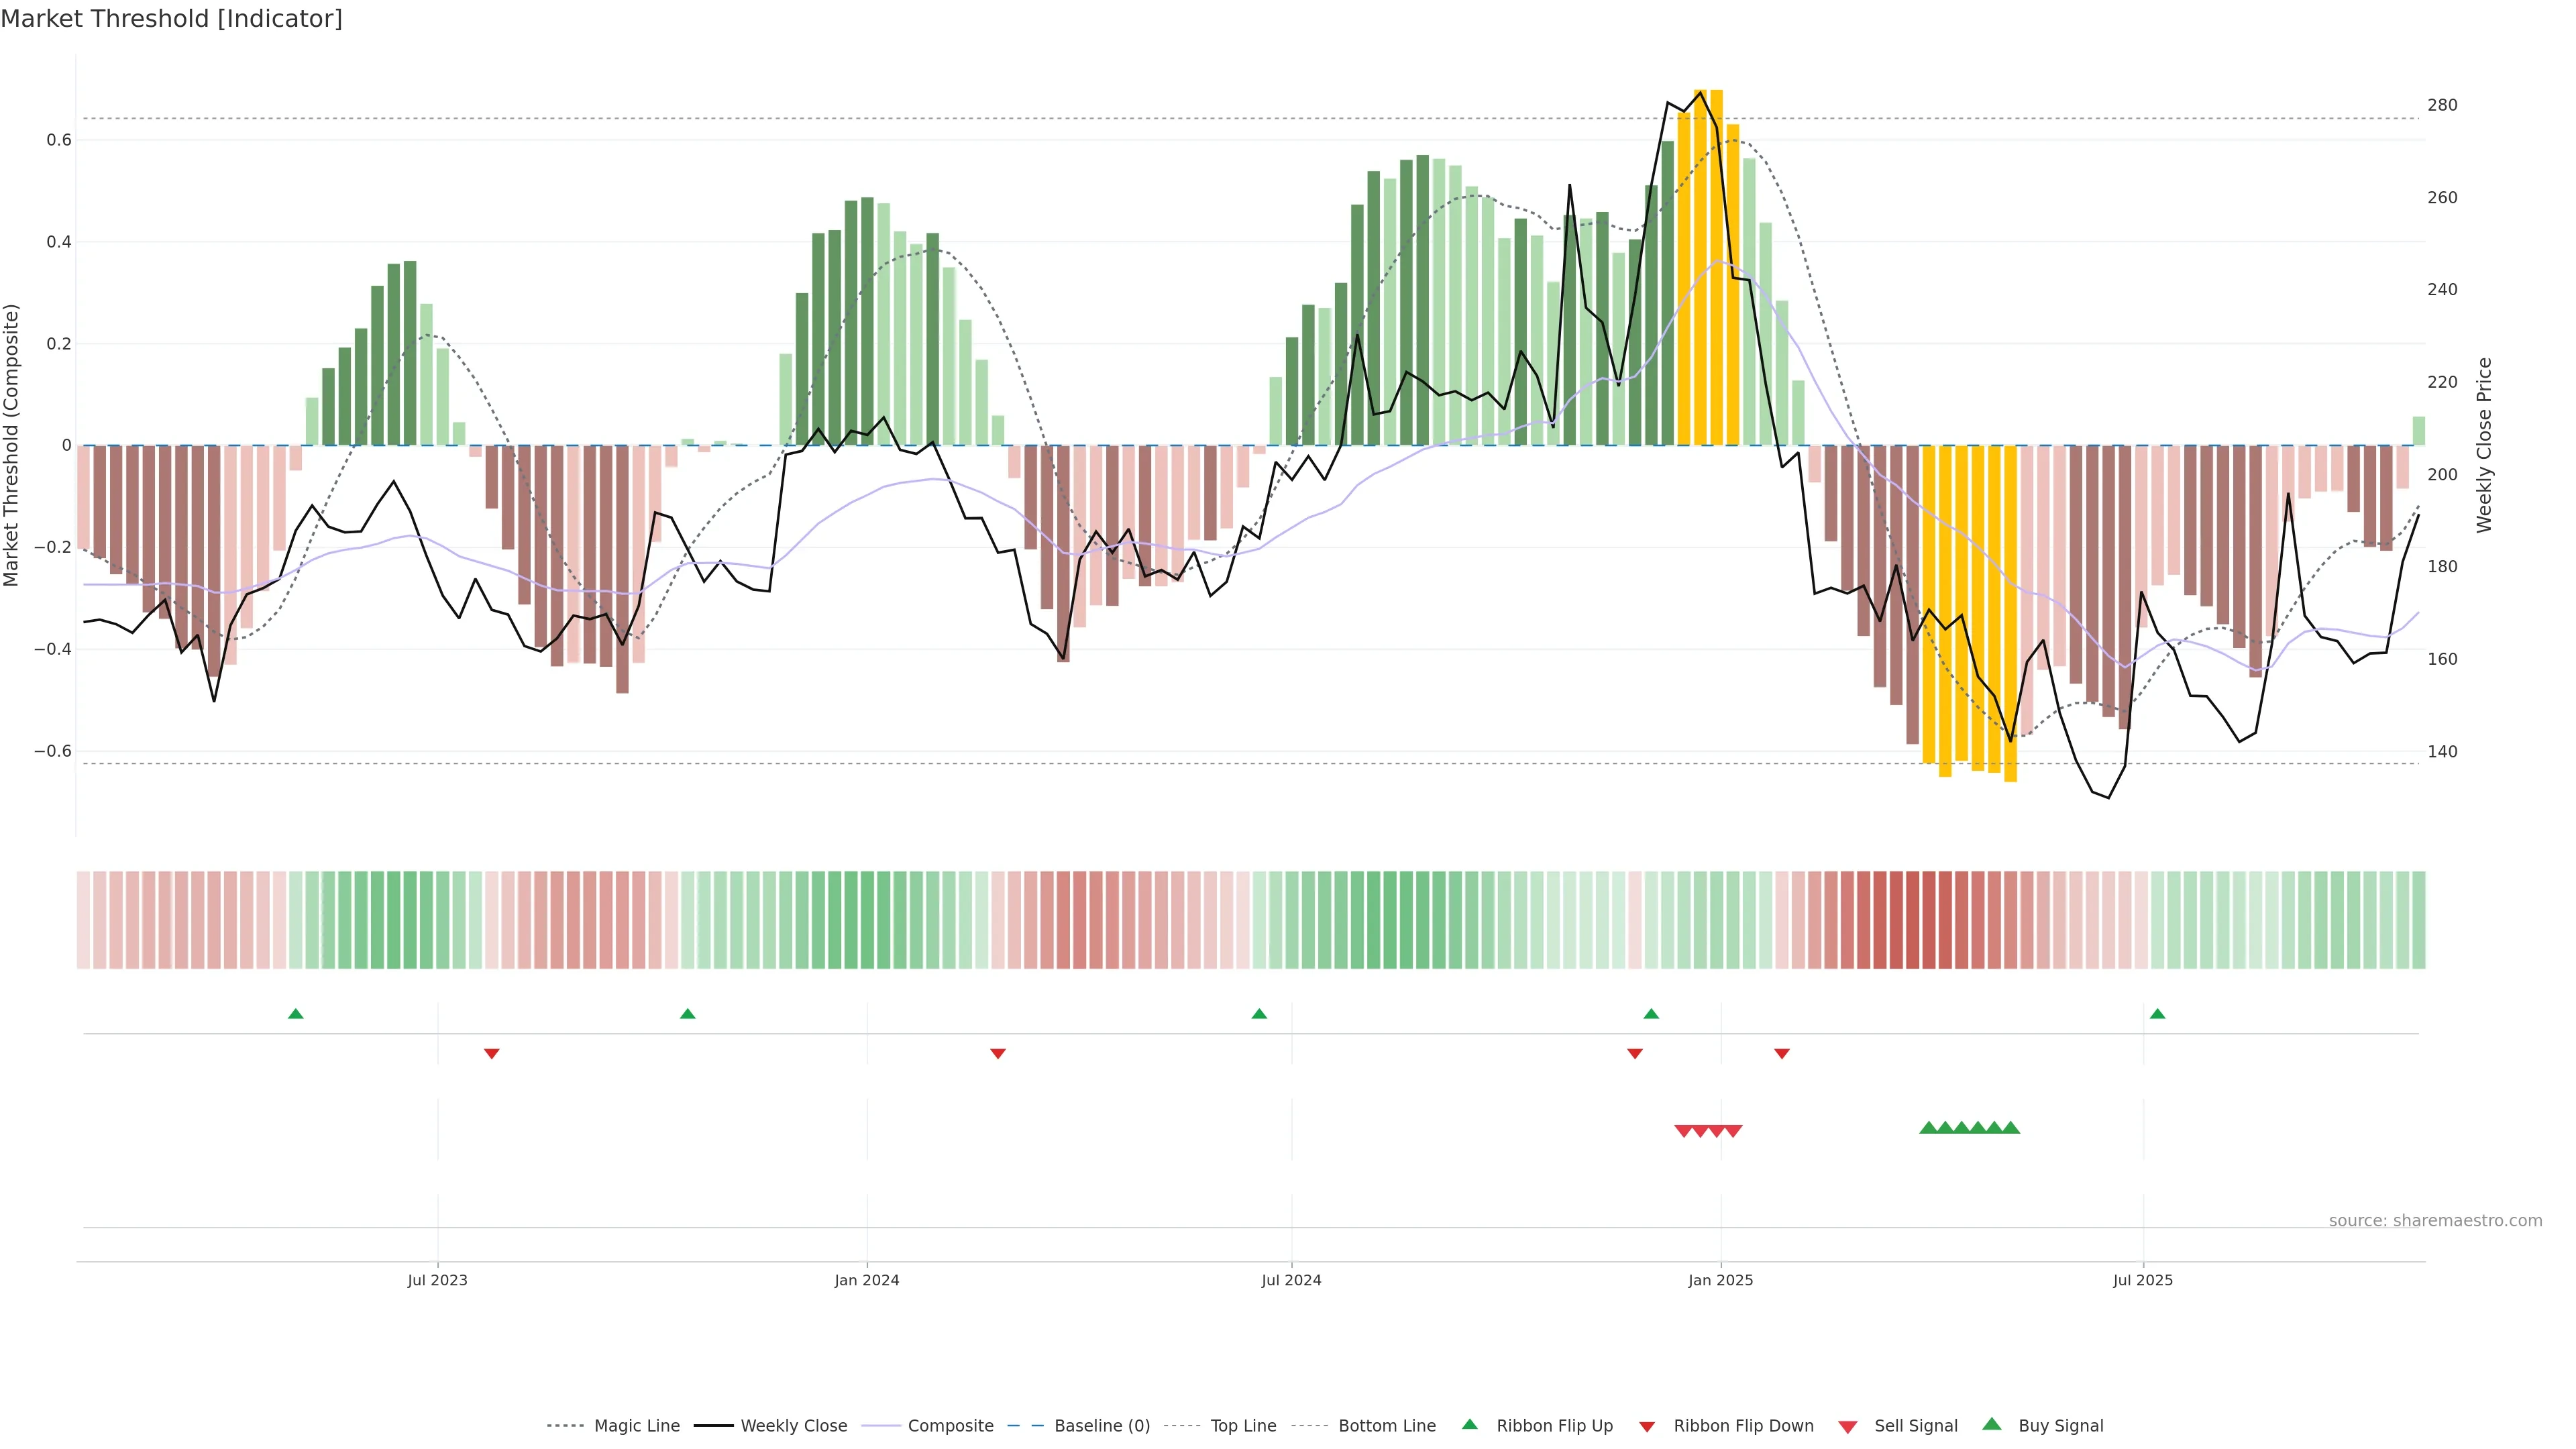Click the Weekly Close Price right axis title
2576x1449 pixels.
point(2484,445)
